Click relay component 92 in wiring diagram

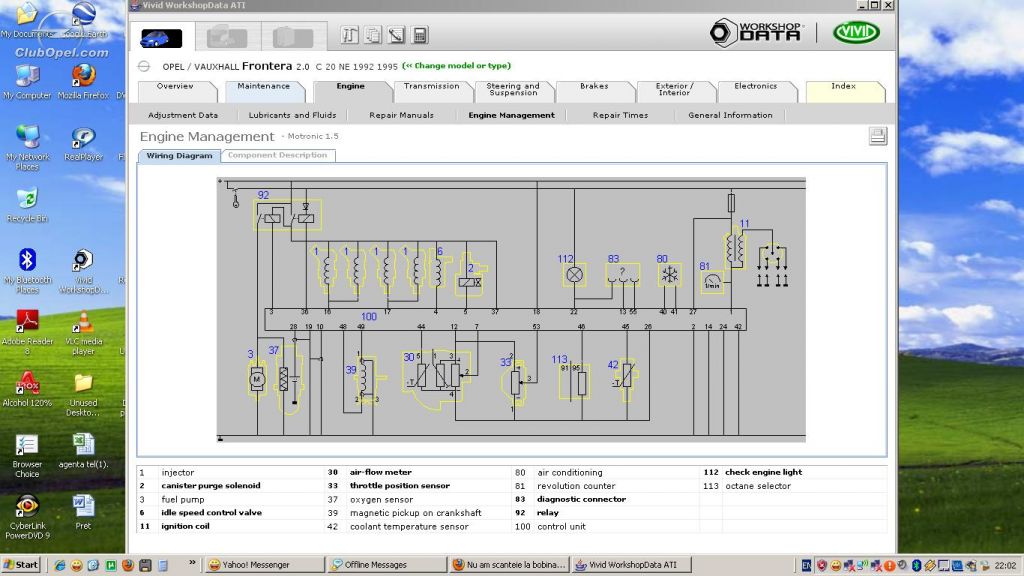pyautogui.click(x=287, y=215)
